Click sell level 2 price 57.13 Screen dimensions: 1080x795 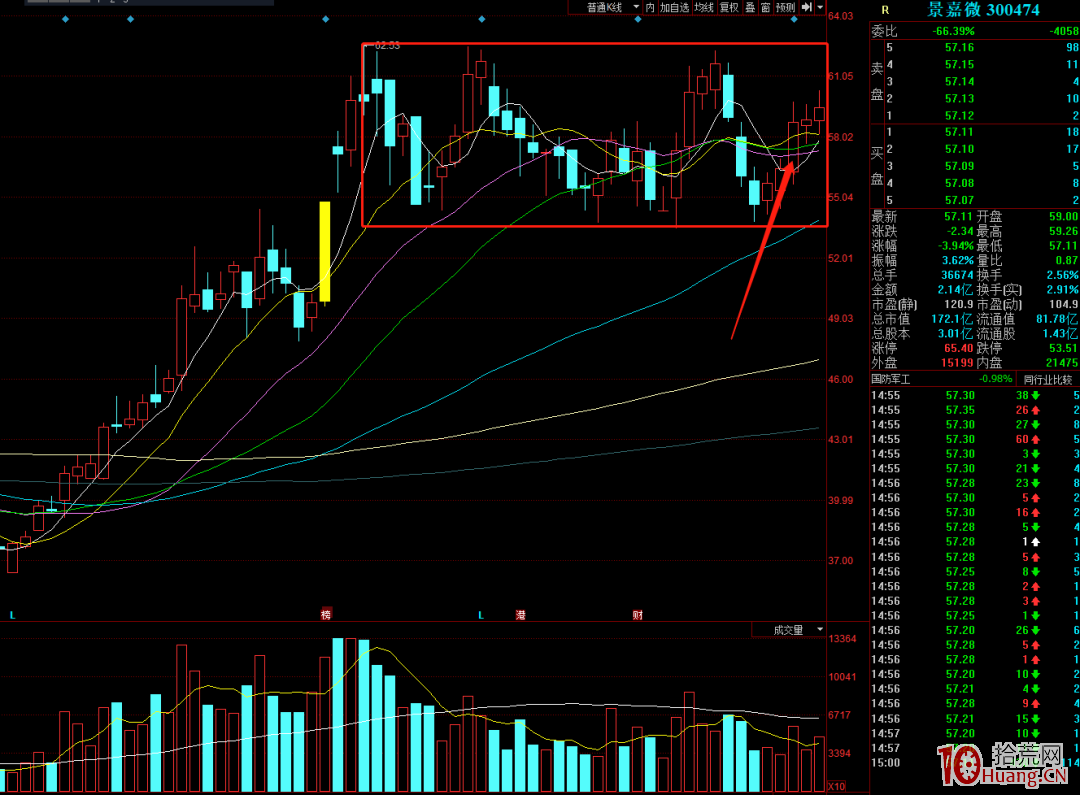[959, 99]
